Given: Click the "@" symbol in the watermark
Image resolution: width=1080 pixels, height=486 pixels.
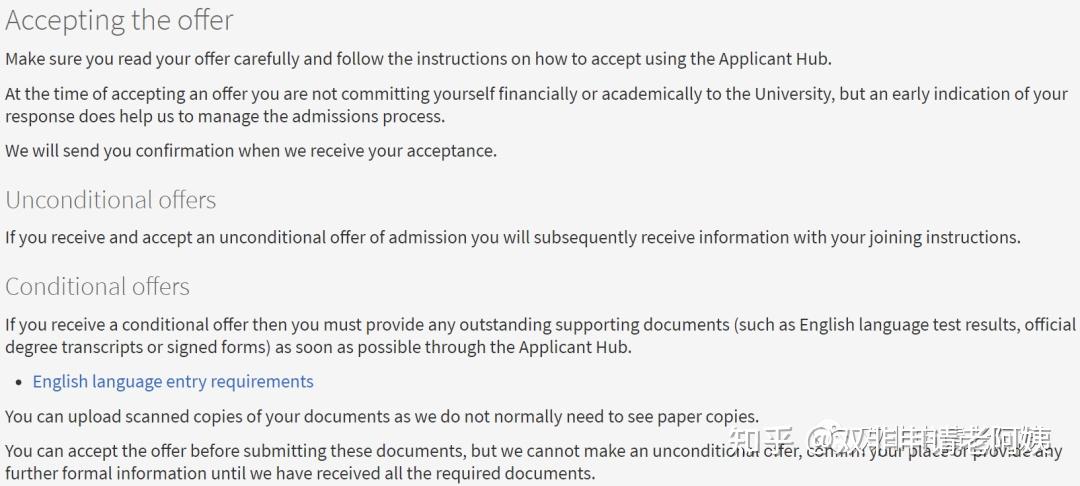Looking at the screenshot, I should pos(821,440).
